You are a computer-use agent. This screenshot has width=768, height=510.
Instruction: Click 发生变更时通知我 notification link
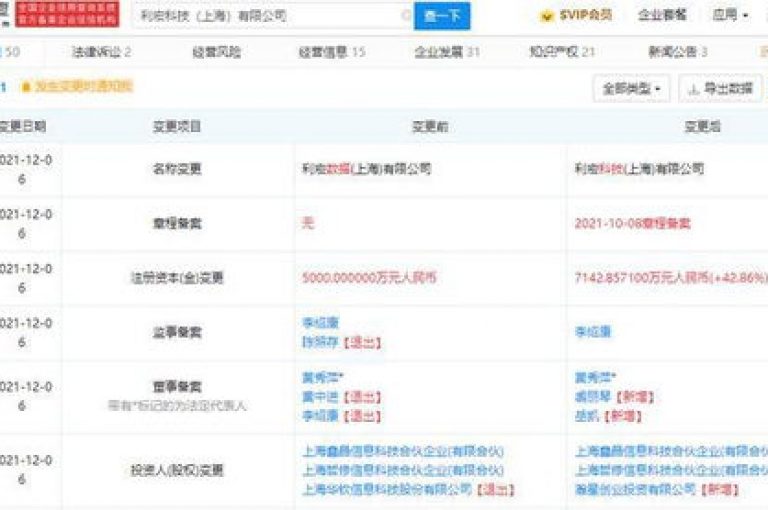(84, 87)
